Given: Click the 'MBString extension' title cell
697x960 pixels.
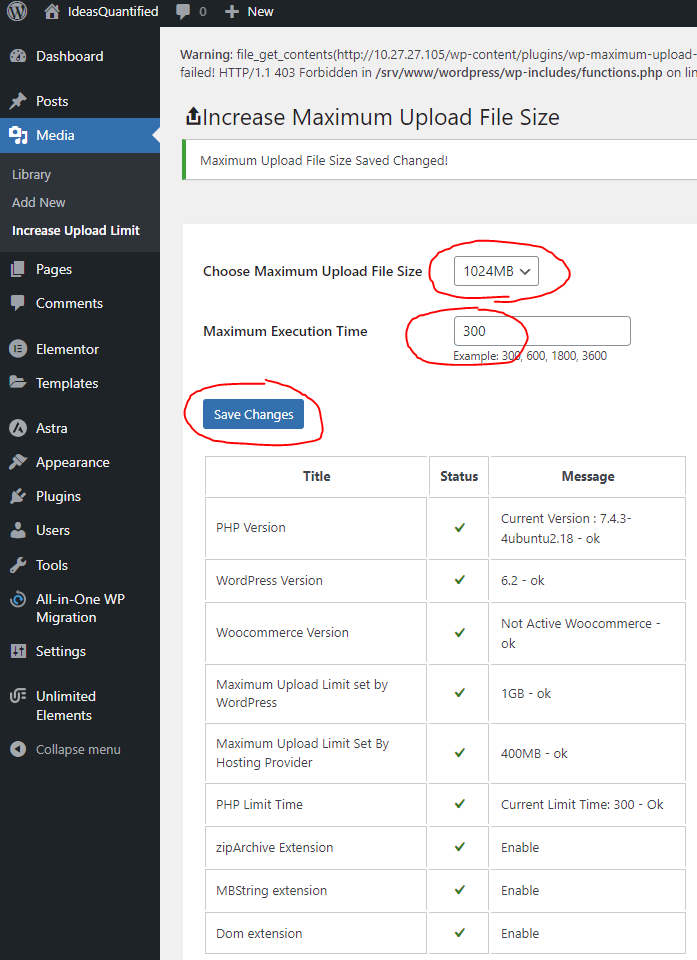Looking at the screenshot, I should coord(316,890).
